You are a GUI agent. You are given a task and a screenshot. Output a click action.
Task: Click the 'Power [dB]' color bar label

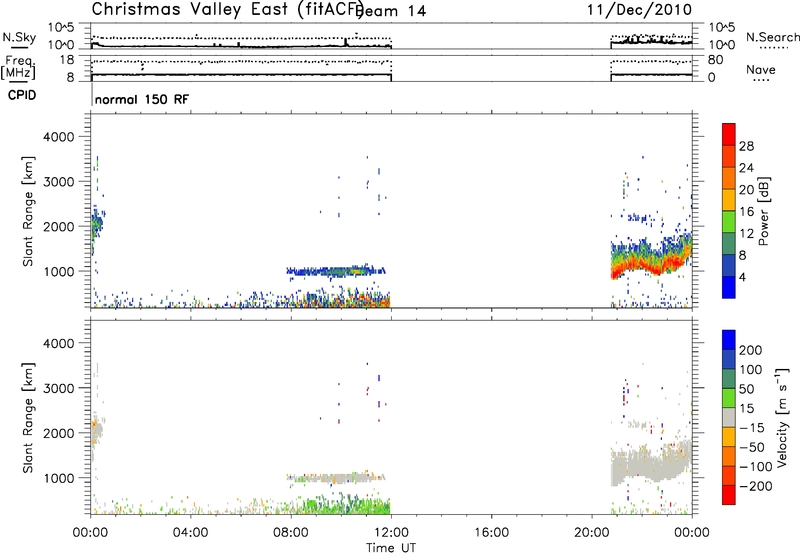(763, 211)
